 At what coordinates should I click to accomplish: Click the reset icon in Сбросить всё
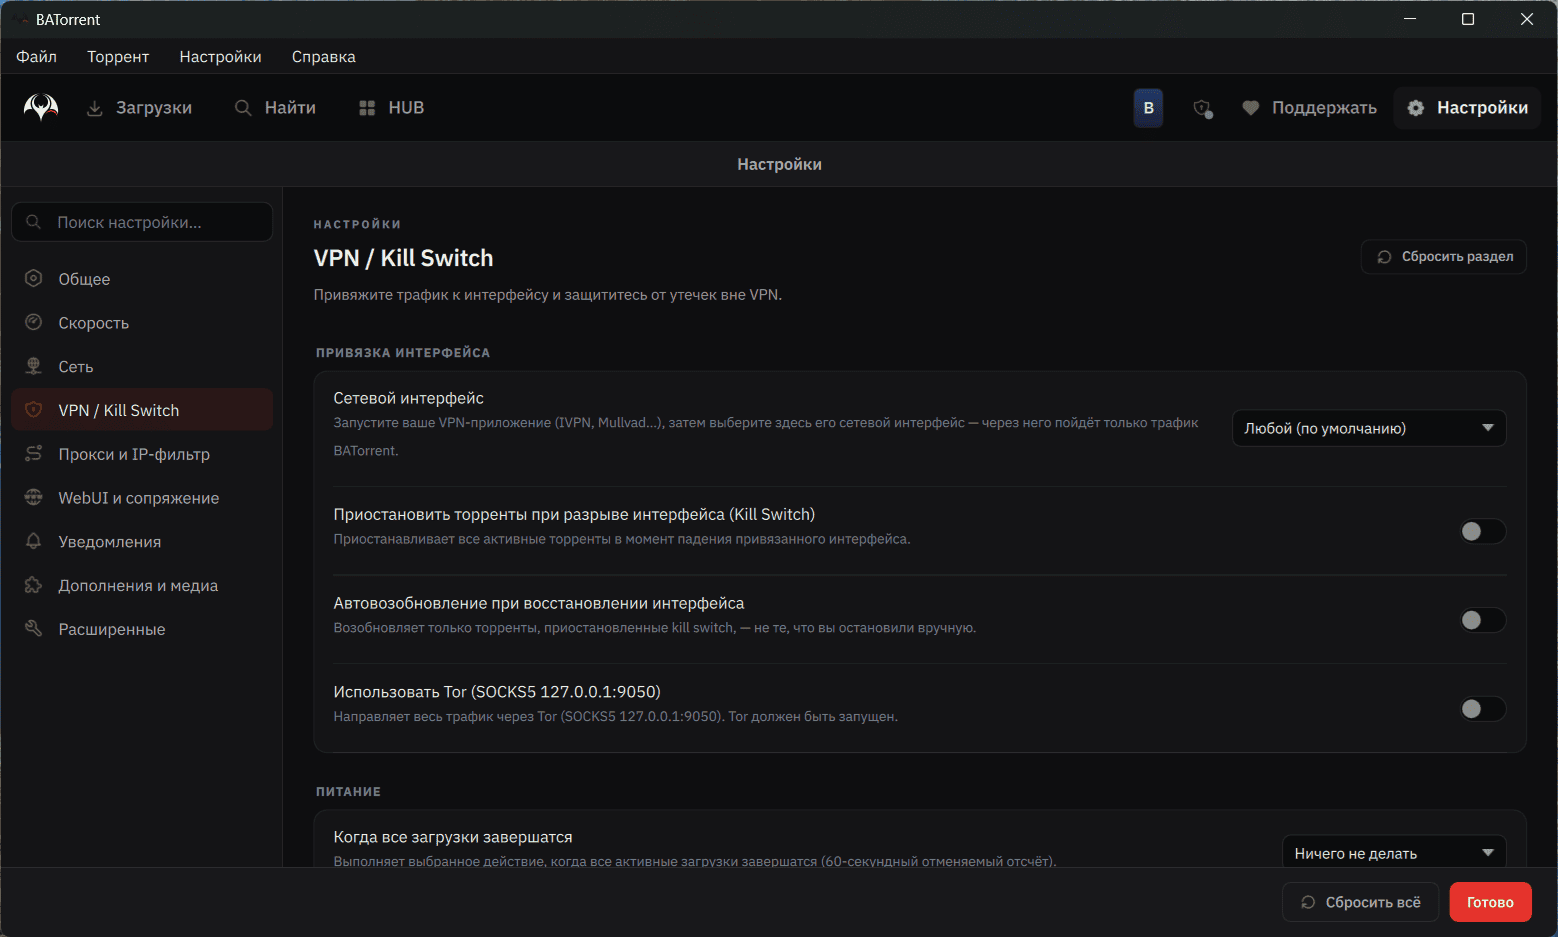click(1308, 902)
